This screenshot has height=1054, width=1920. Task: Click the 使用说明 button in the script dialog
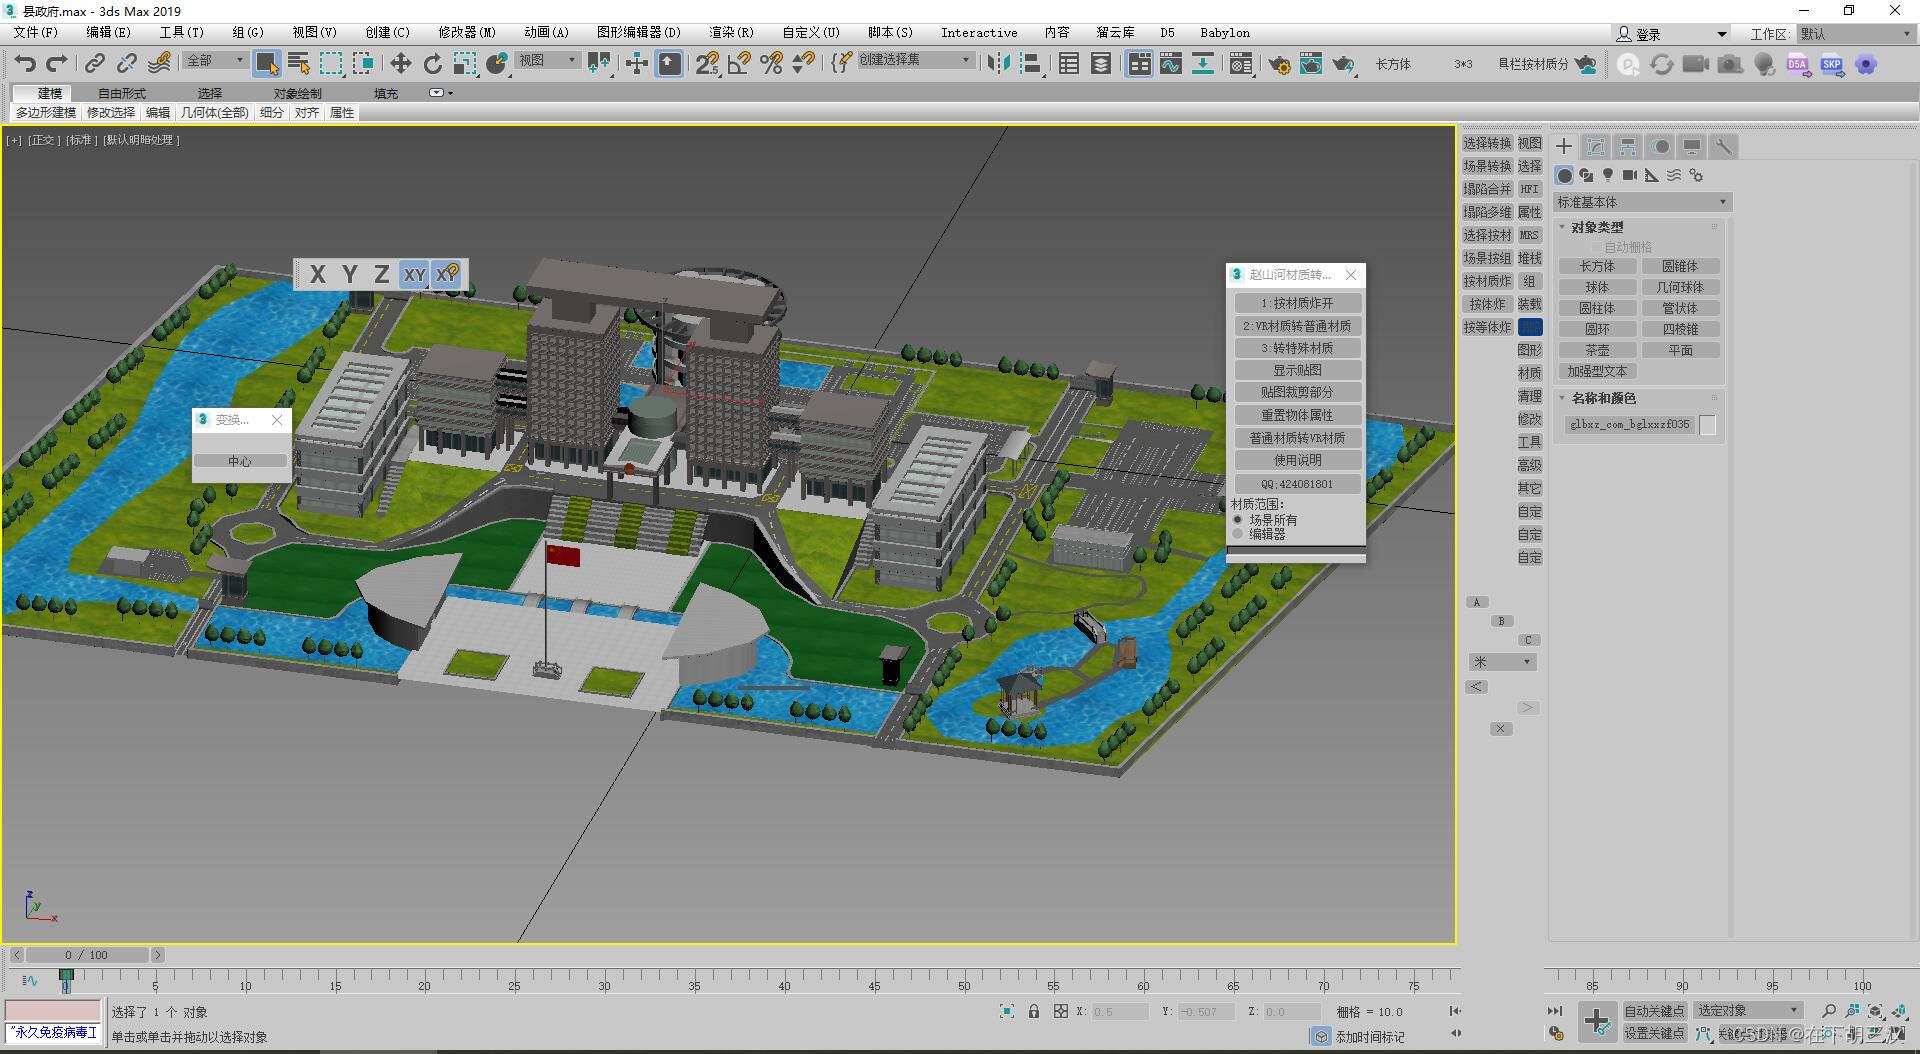[1297, 460]
